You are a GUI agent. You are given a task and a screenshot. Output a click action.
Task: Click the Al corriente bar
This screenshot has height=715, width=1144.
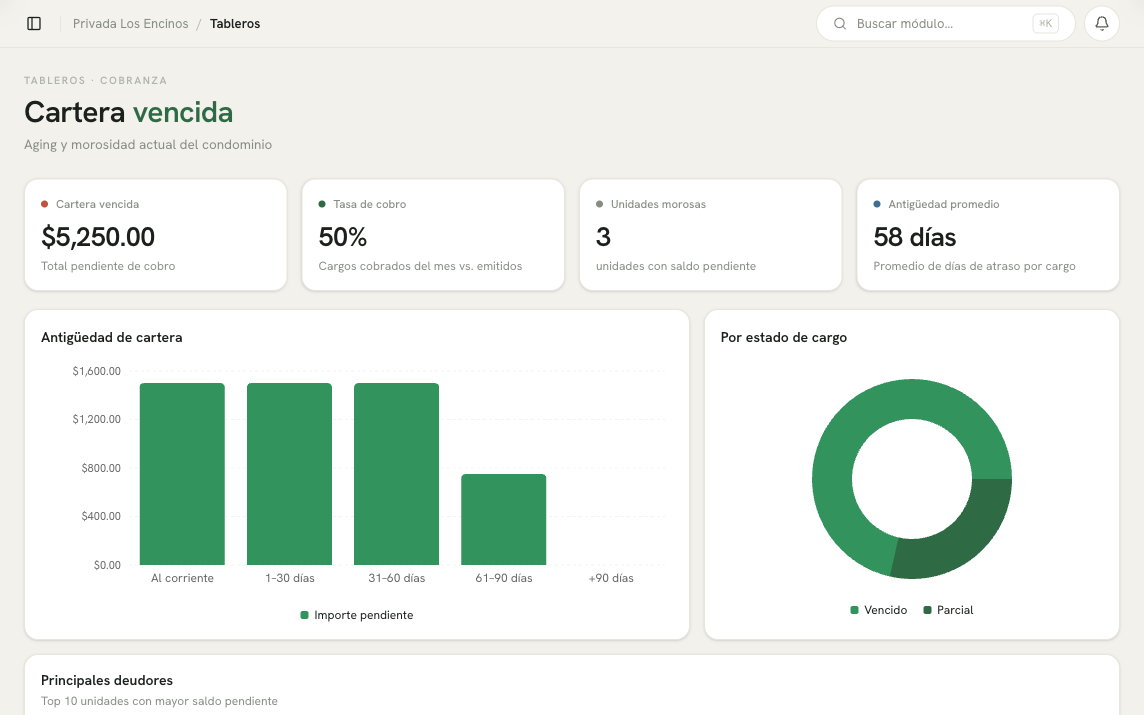click(x=182, y=474)
